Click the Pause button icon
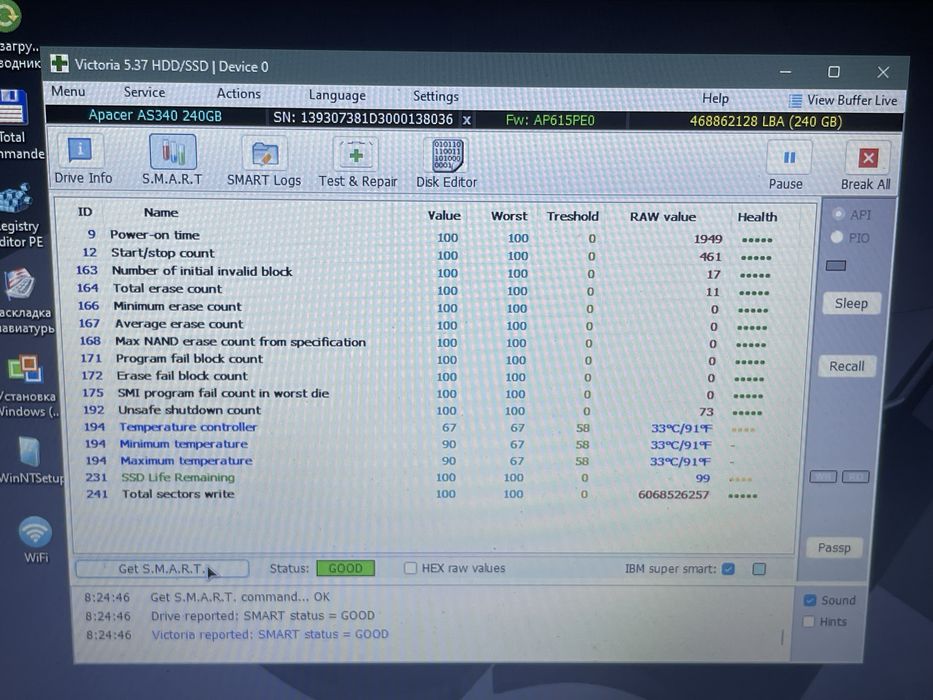The height and width of the screenshot is (700, 933). 789,158
